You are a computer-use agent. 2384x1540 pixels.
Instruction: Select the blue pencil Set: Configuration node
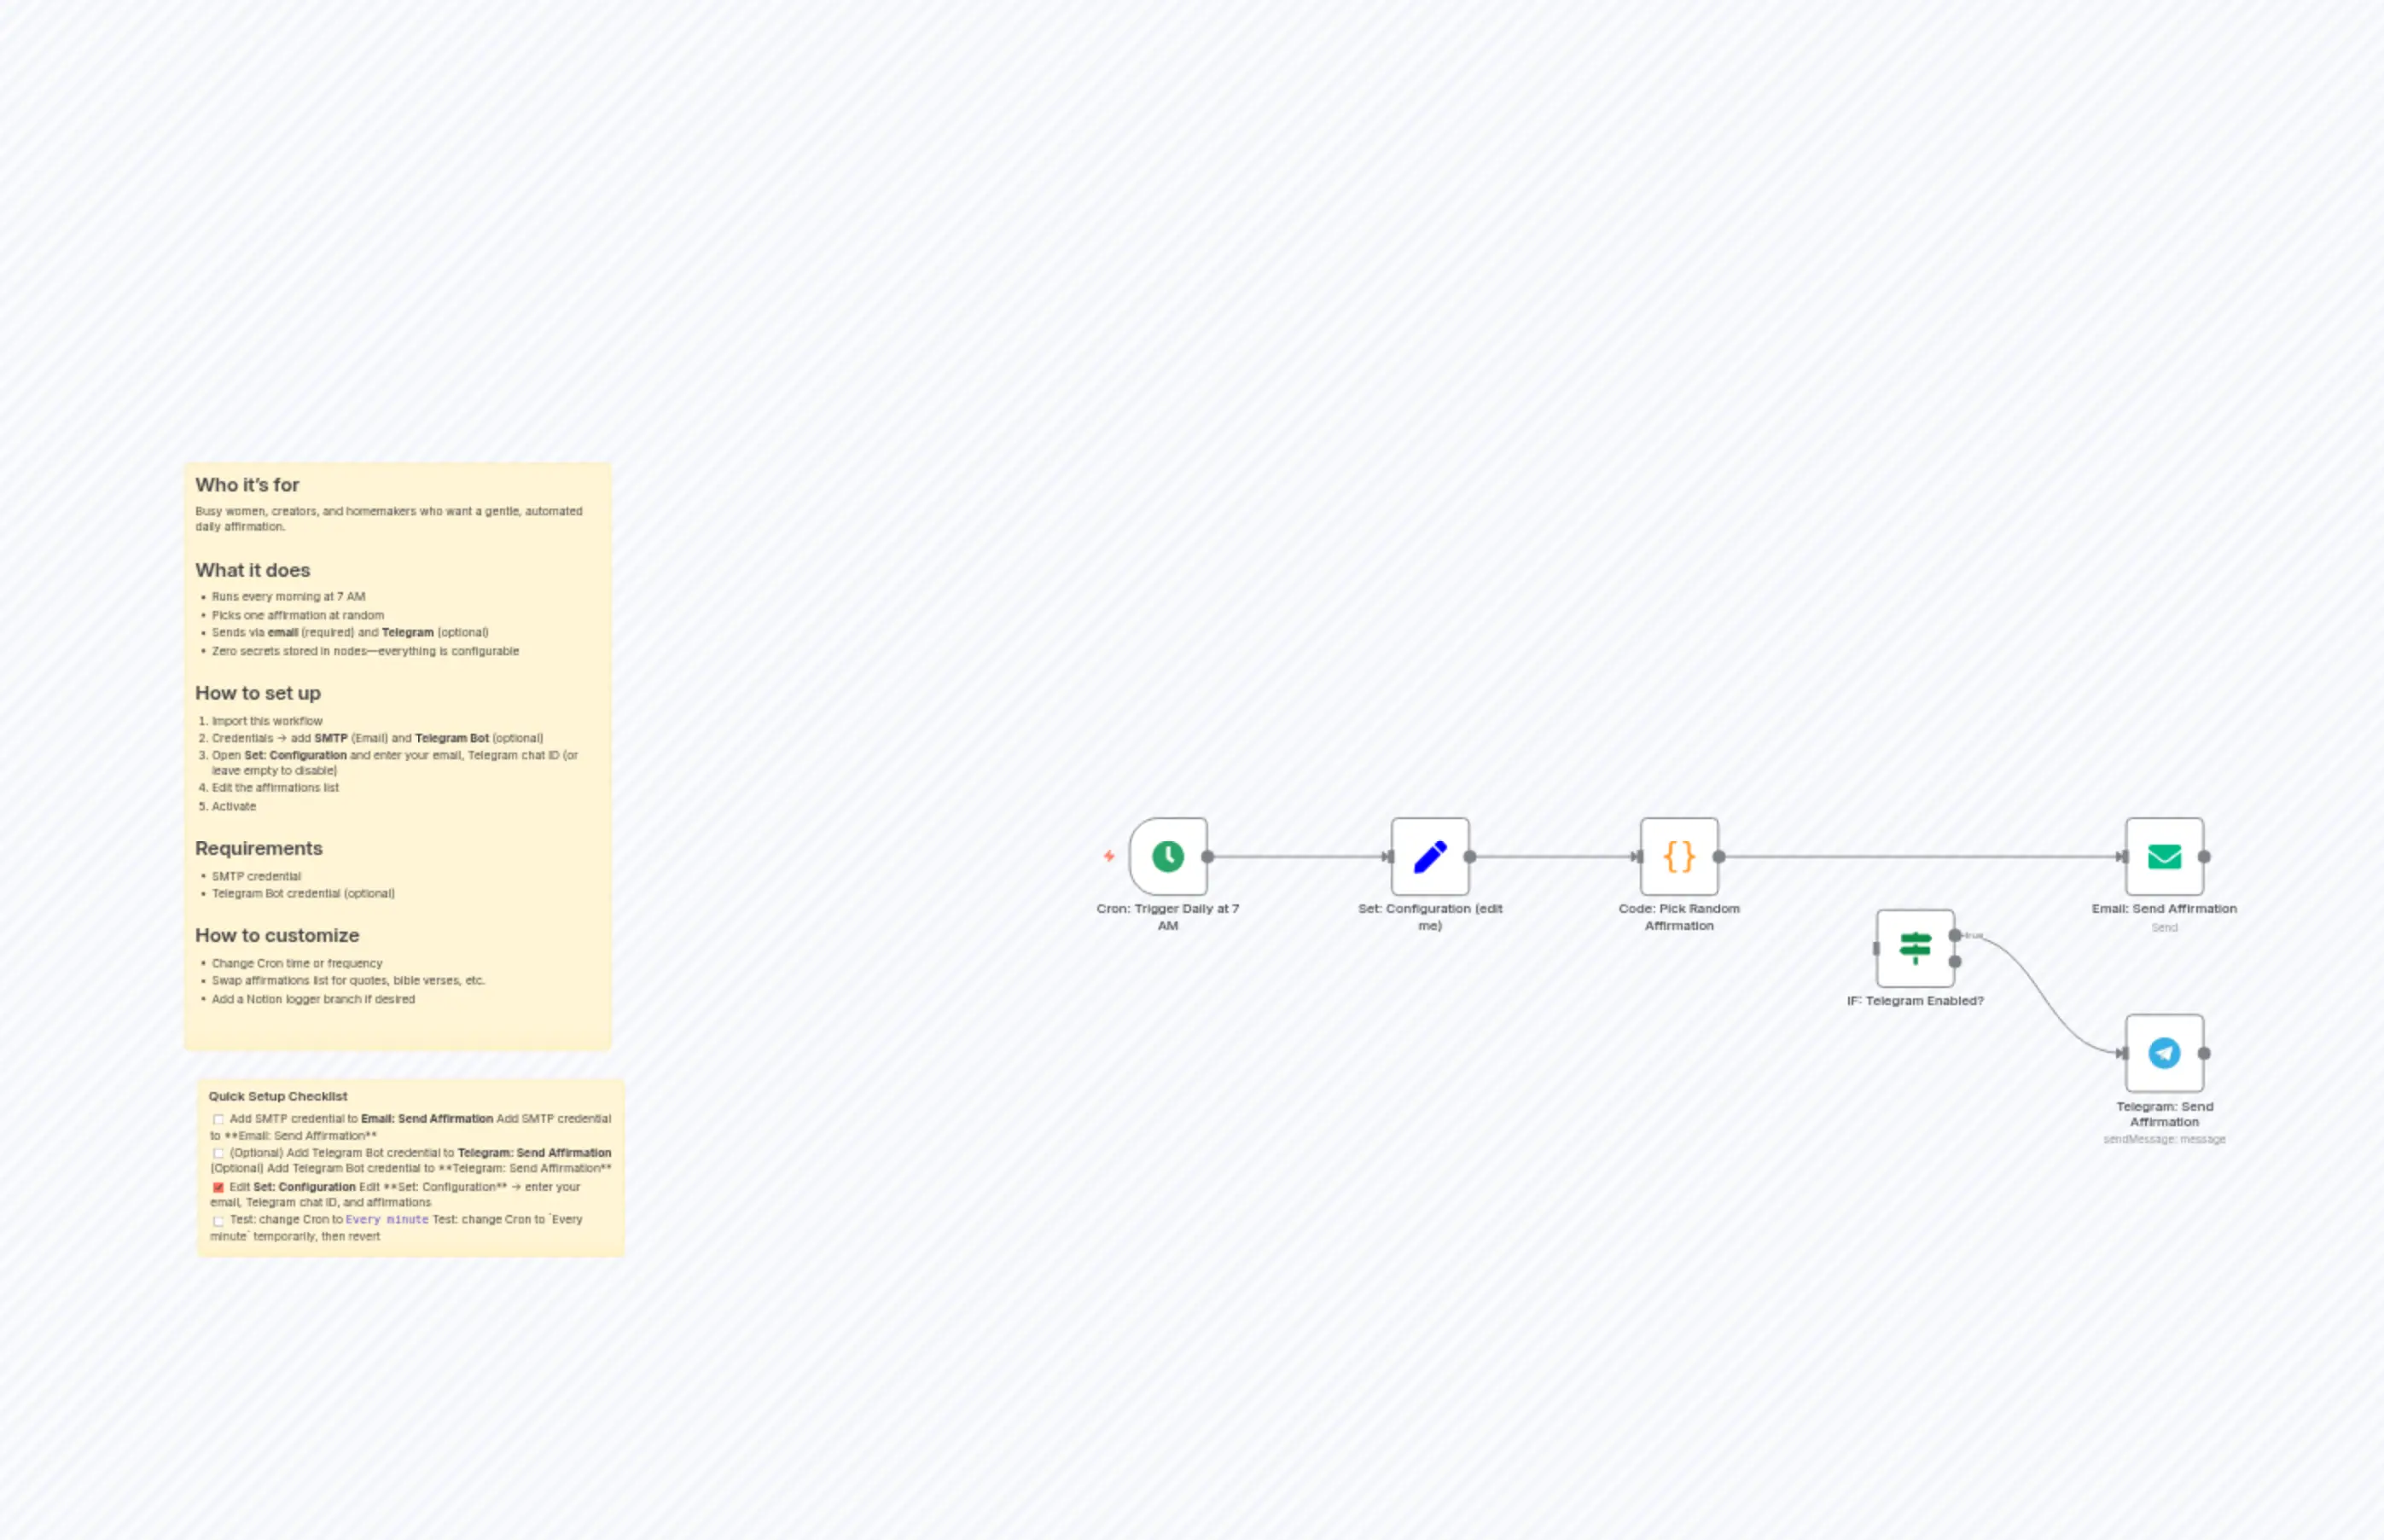(x=1430, y=855)
